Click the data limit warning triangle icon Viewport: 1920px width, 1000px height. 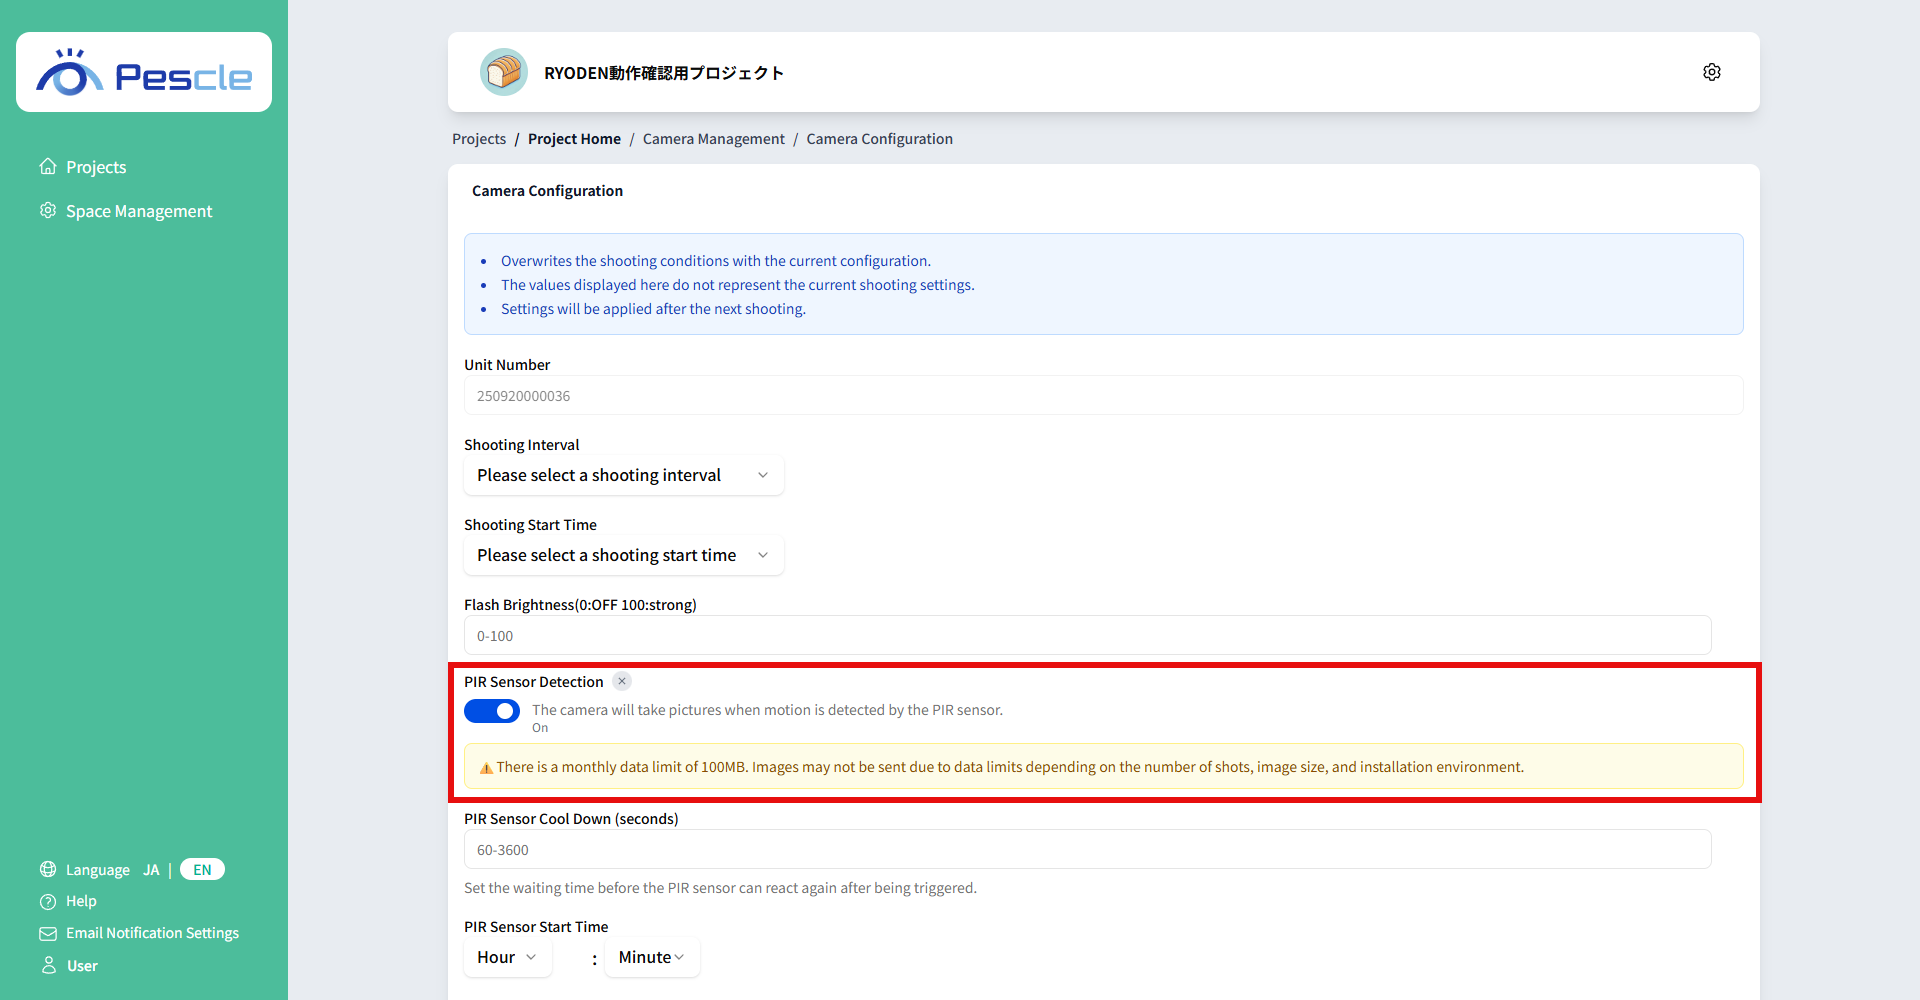[x=486, y=768]
